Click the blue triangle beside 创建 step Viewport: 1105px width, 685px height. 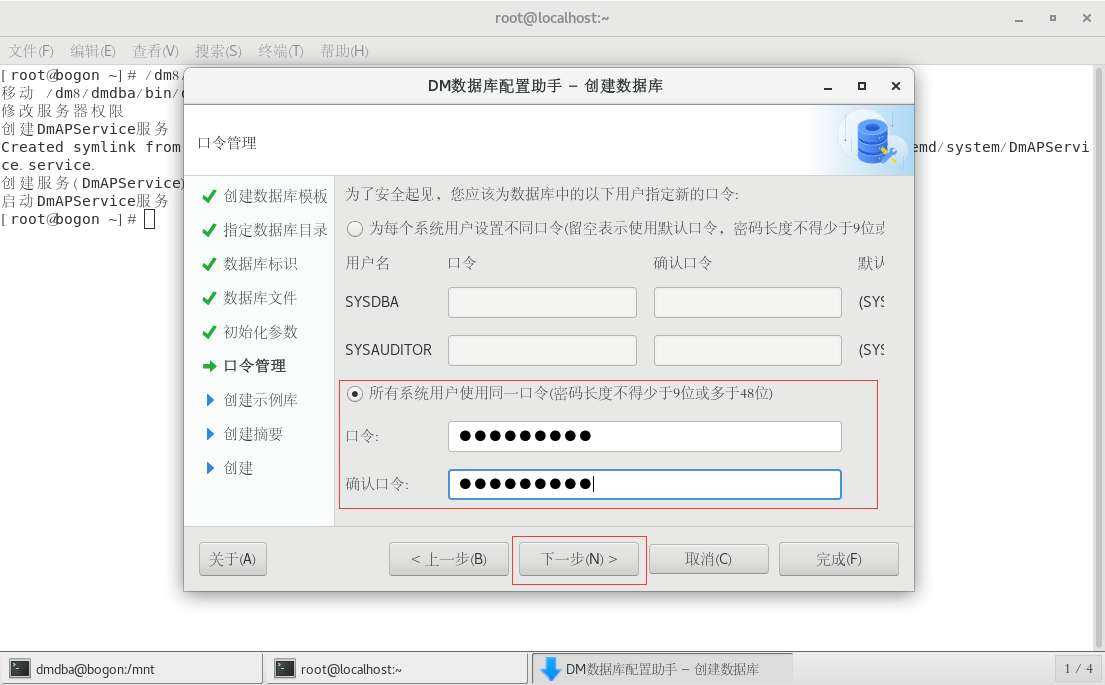point(210,467)
